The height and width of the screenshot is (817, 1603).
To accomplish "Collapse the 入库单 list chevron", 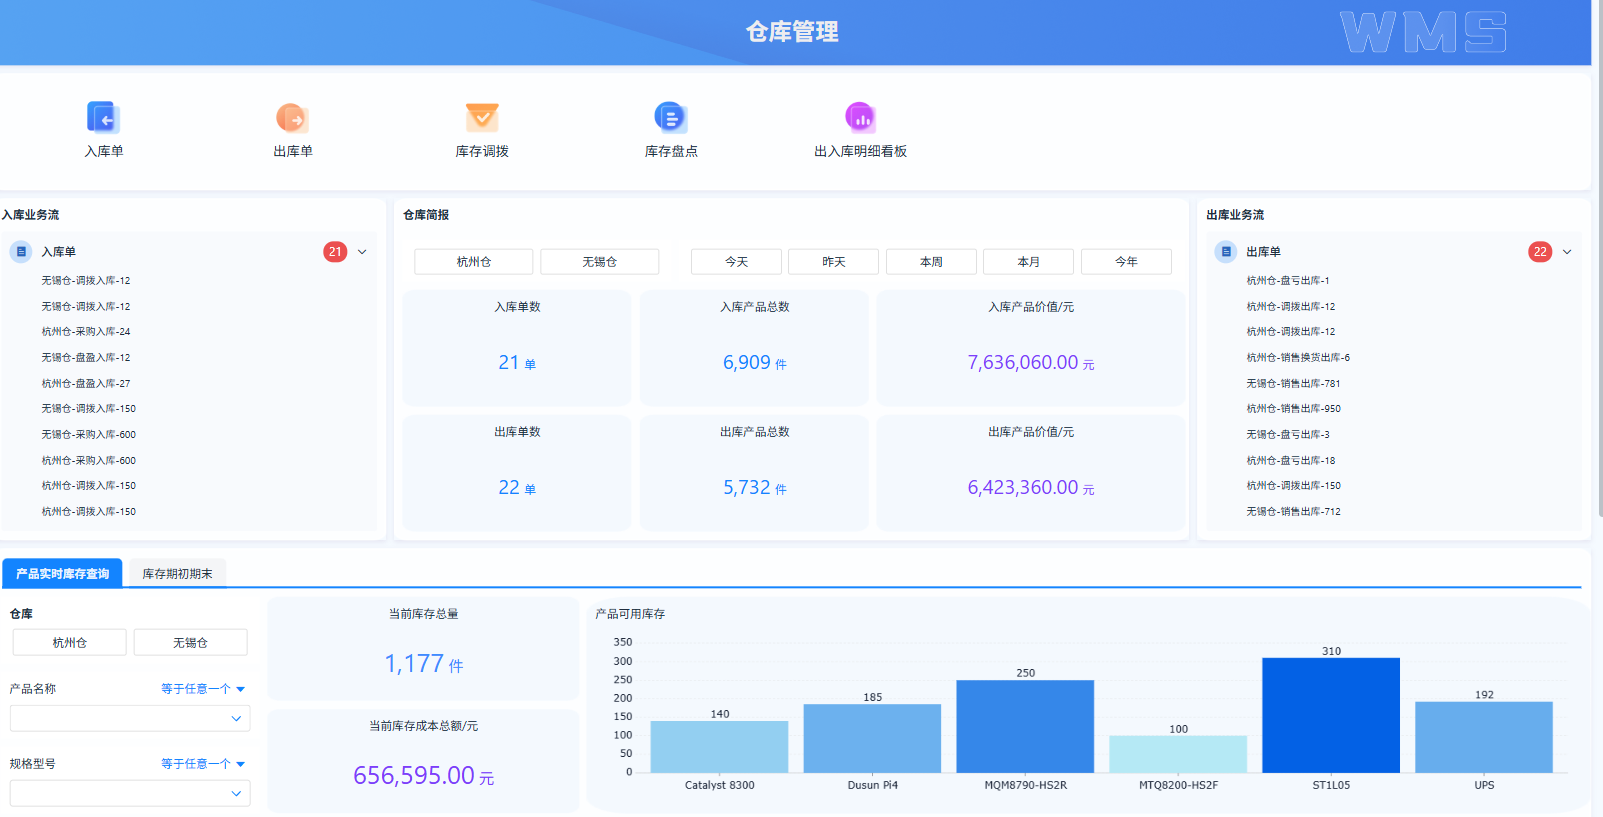I will click(x=362, y=252).
